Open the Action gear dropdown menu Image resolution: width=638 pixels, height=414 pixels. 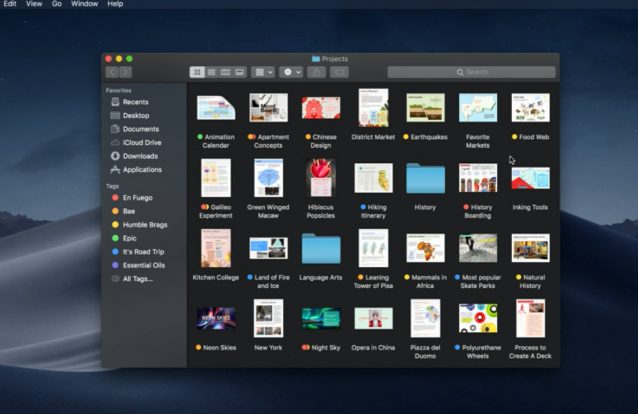tap(291, 72)
